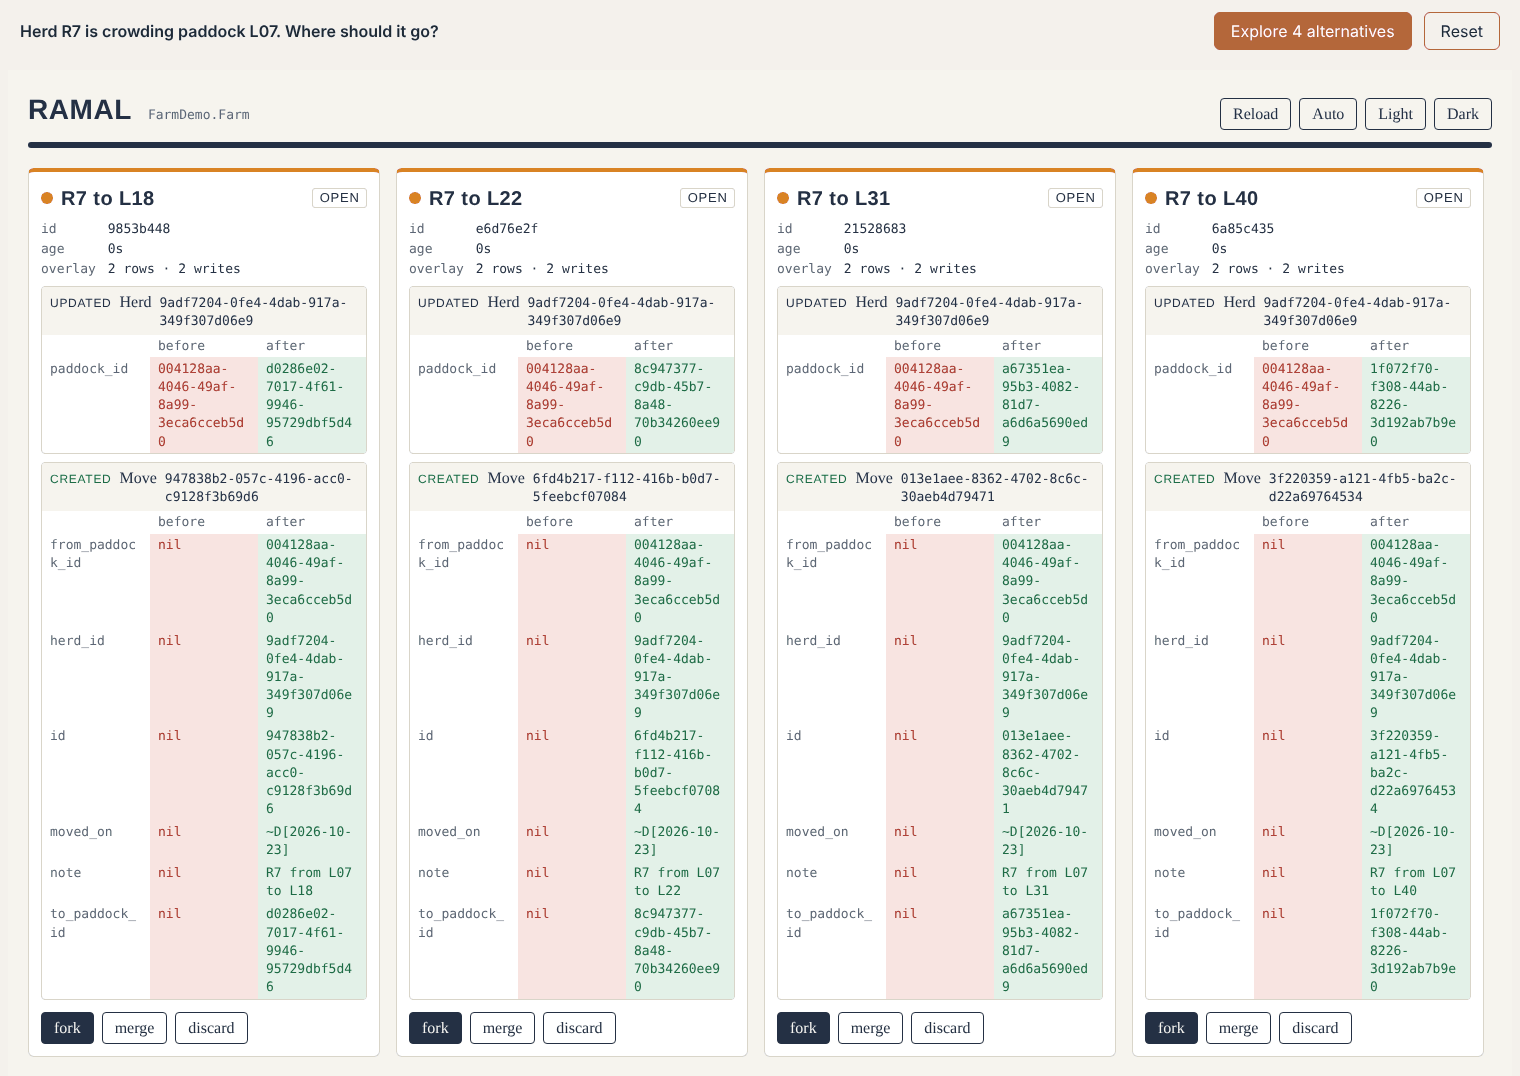Click the OPEN badge on R7 to L22

[707, 198]
